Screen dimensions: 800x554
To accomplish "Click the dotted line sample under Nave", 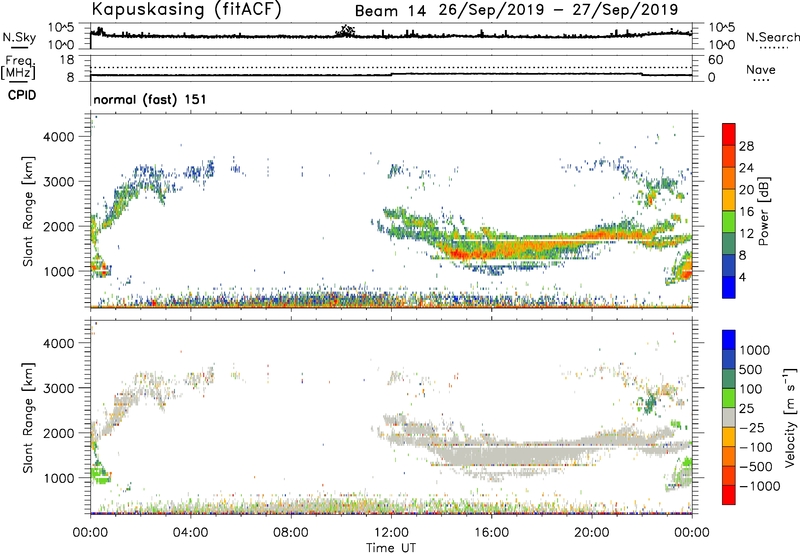I will 761,81.
